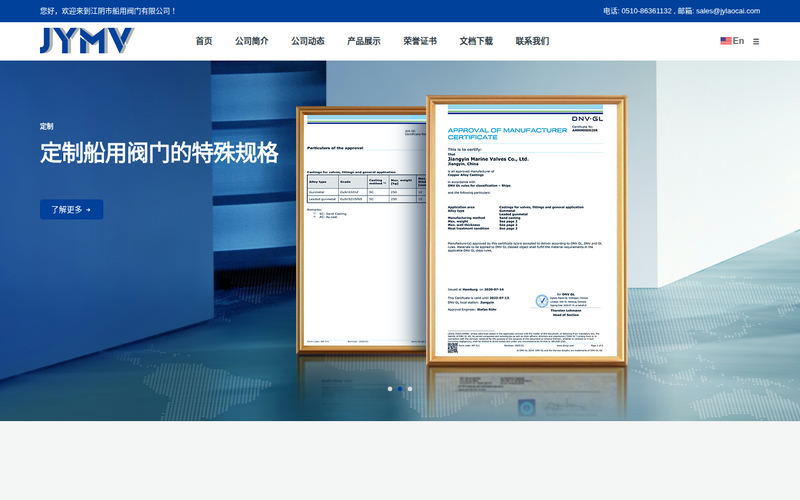Viewport: 800px width, 500px height.
Task: Open 产品展示 menu item
Action: point(364,41)
